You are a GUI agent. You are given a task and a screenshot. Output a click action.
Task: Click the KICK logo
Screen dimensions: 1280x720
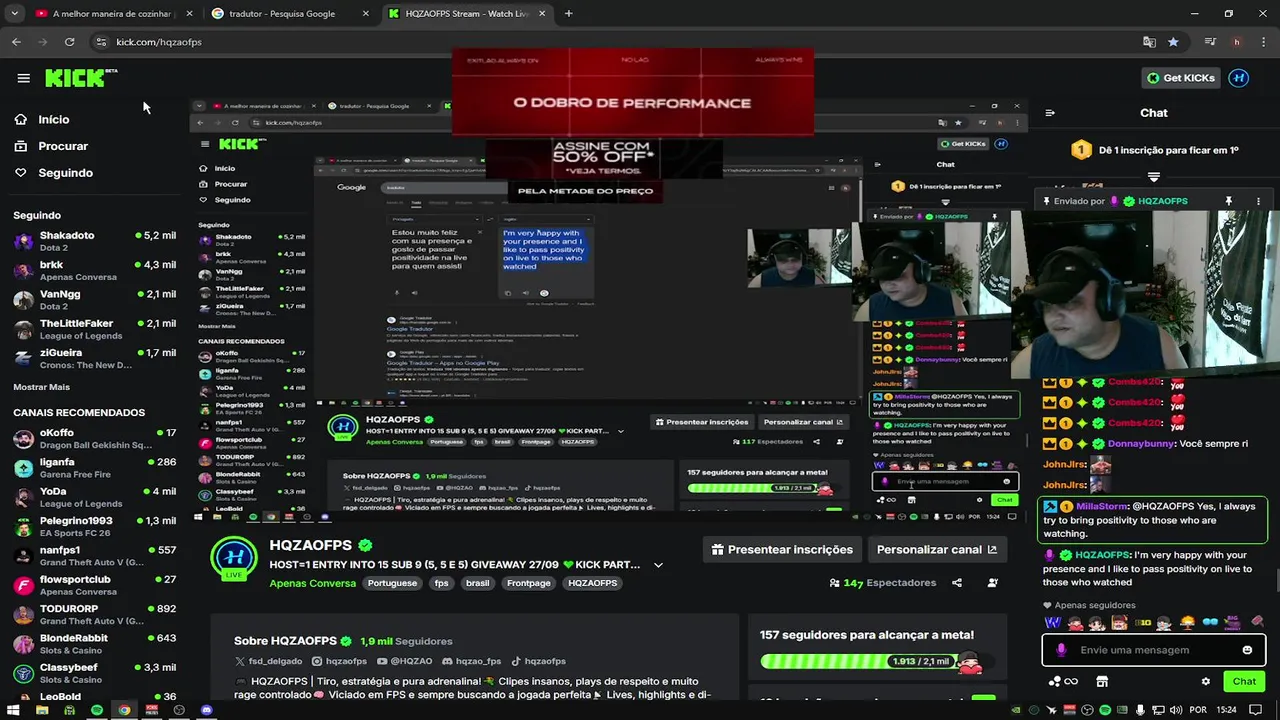(80, 78)
